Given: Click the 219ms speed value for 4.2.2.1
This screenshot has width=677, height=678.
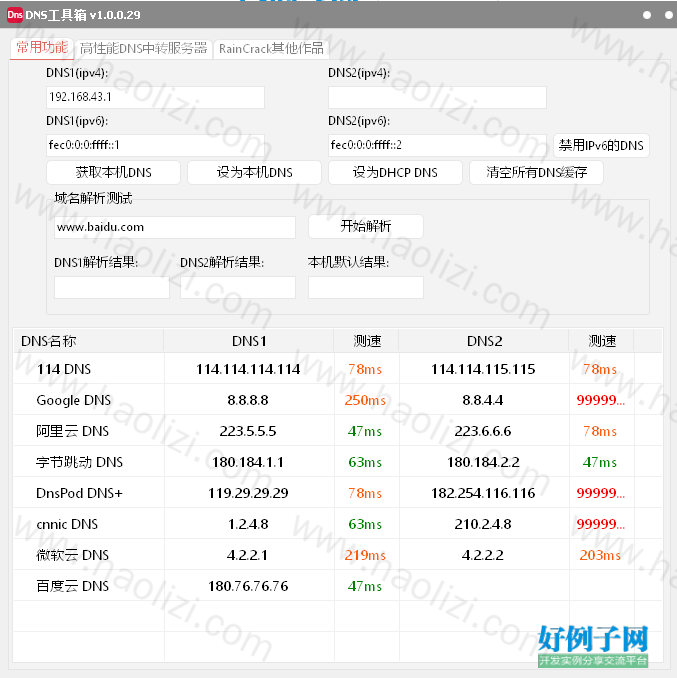Looking at the screenshot, I should [x=365, y=555].
